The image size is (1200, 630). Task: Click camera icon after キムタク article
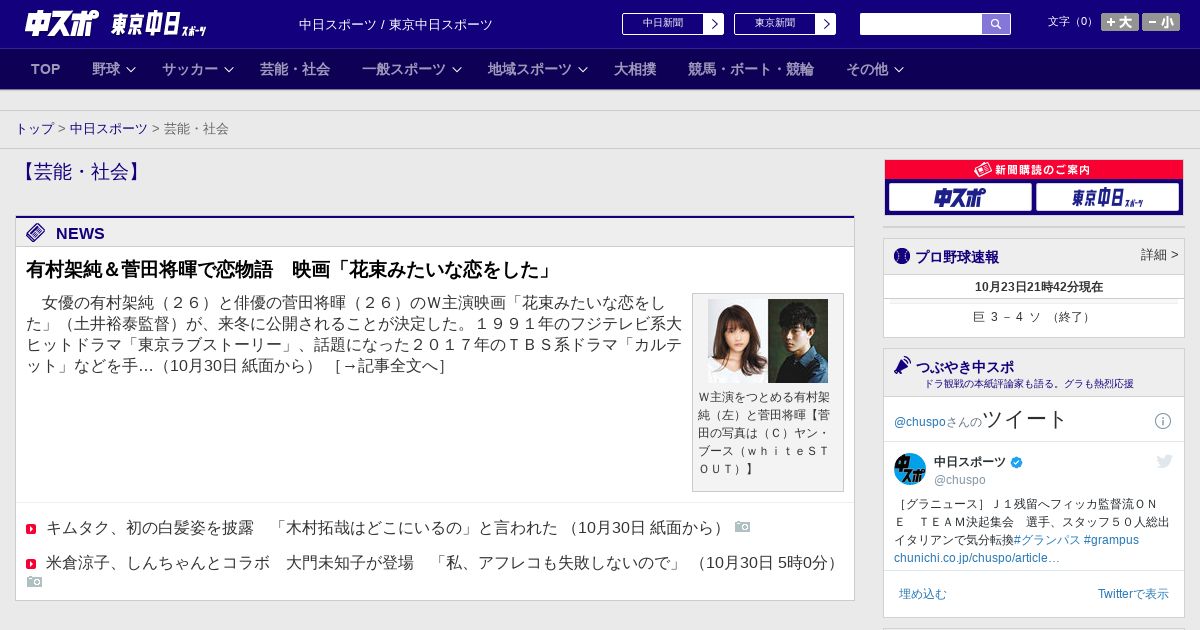[742, 527]
